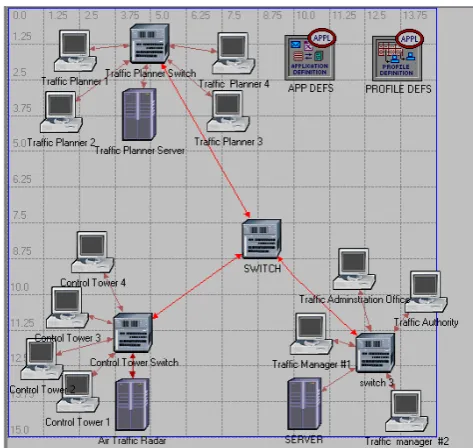Select the Air Traffic Radar server icon
Screen dimensions: 473x448
132,404
